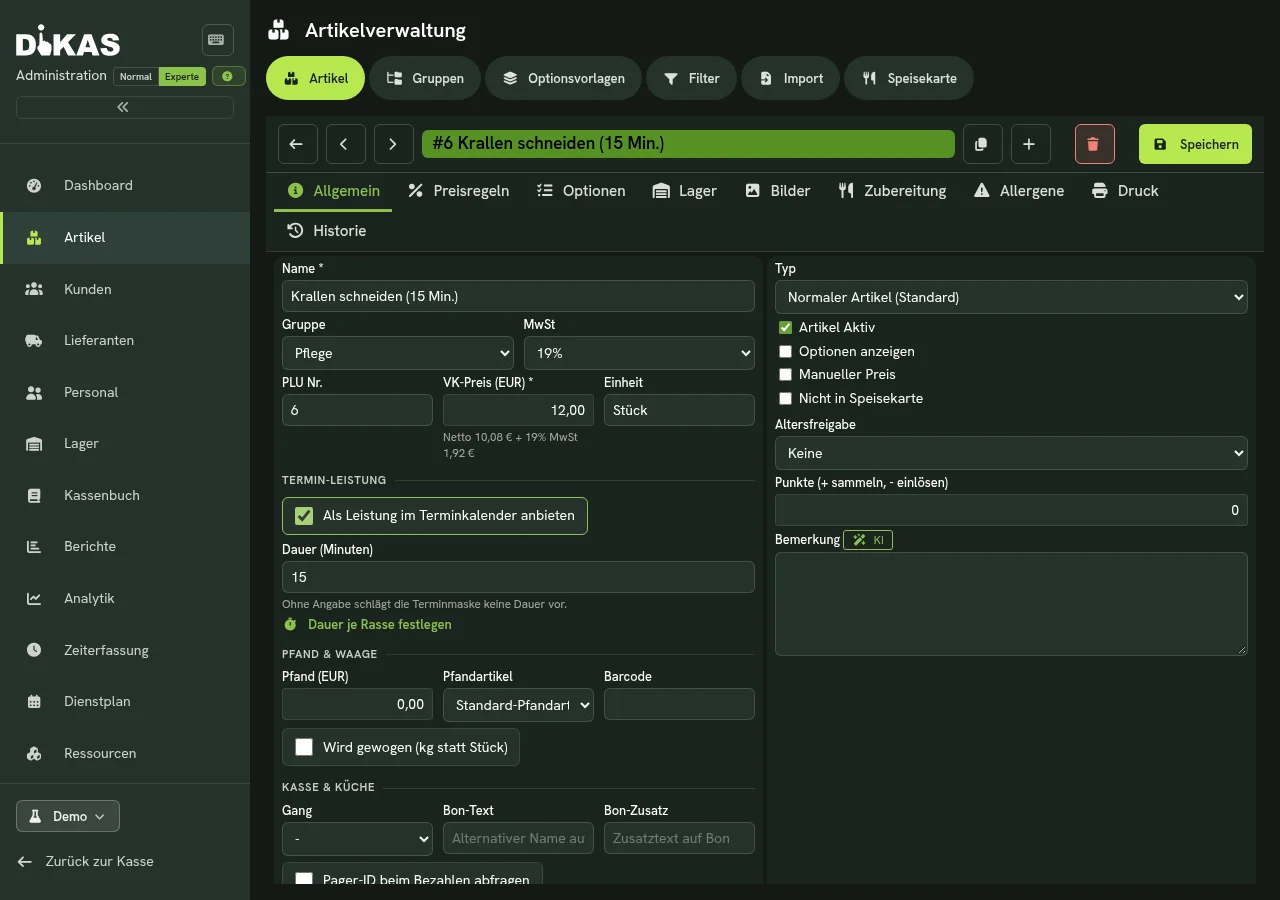
Task: Open Zeiterfassung in the sidebar
Action: point(125,650)
